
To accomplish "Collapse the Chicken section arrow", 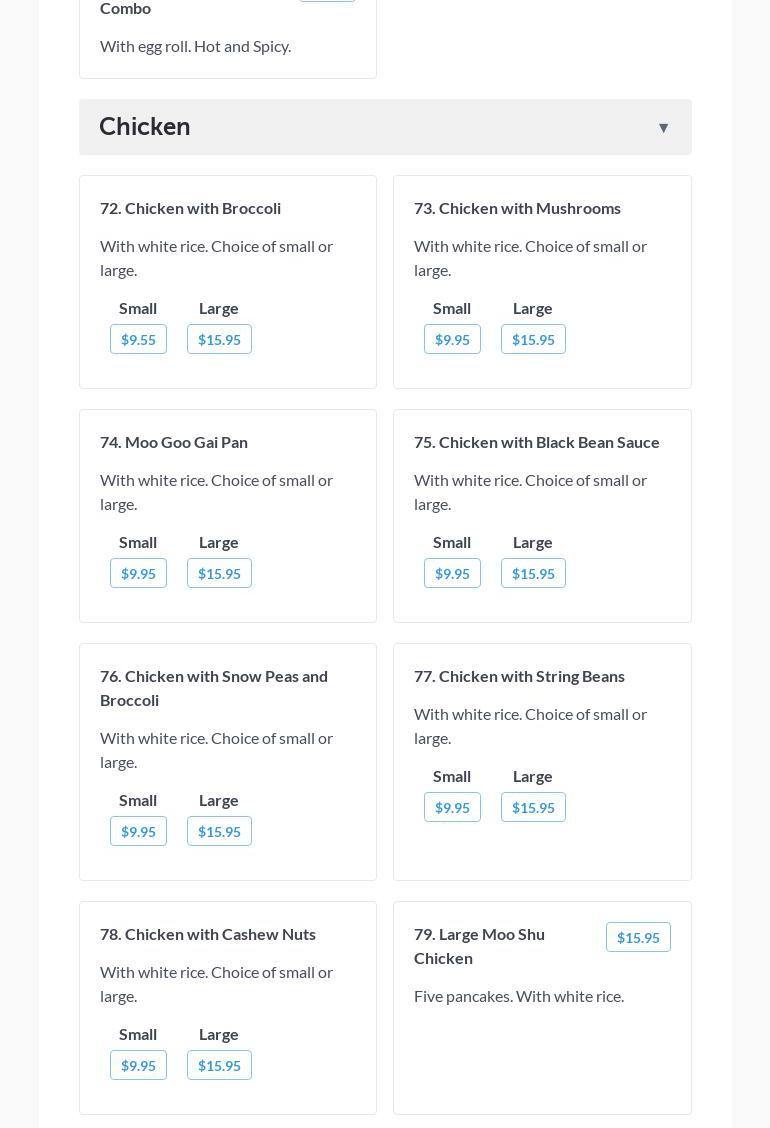I will coord(663,128).
